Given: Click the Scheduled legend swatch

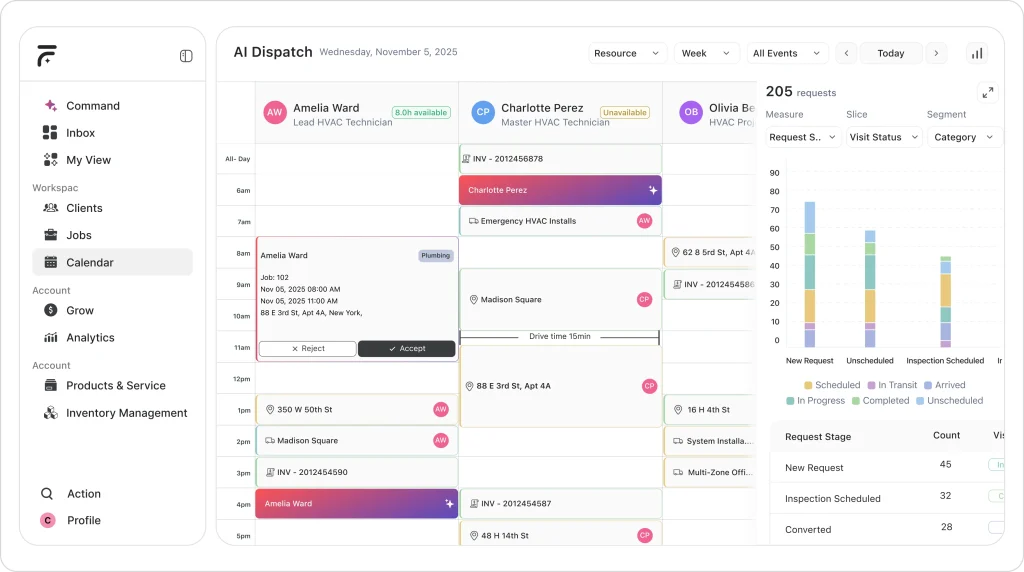Looking at the screenshot, I should [808, 385].
